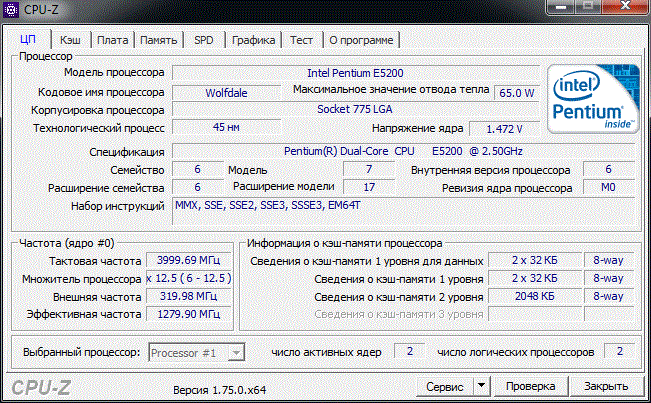Switch to the Кэш tab

(70, 40)
